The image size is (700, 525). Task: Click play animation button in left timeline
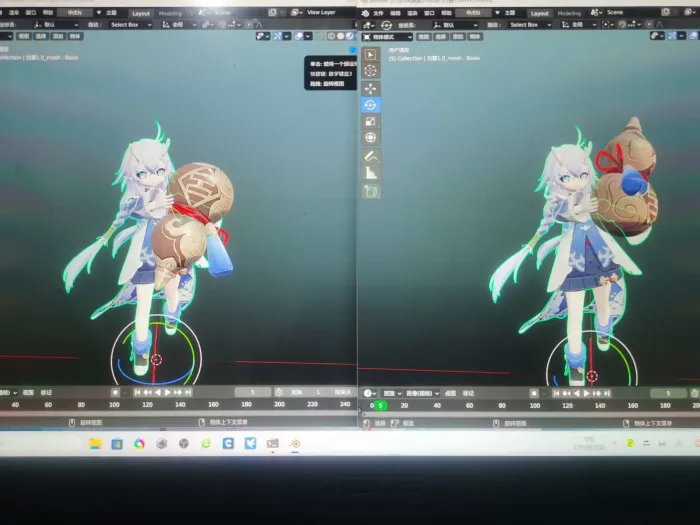click(x=167, y=392)
